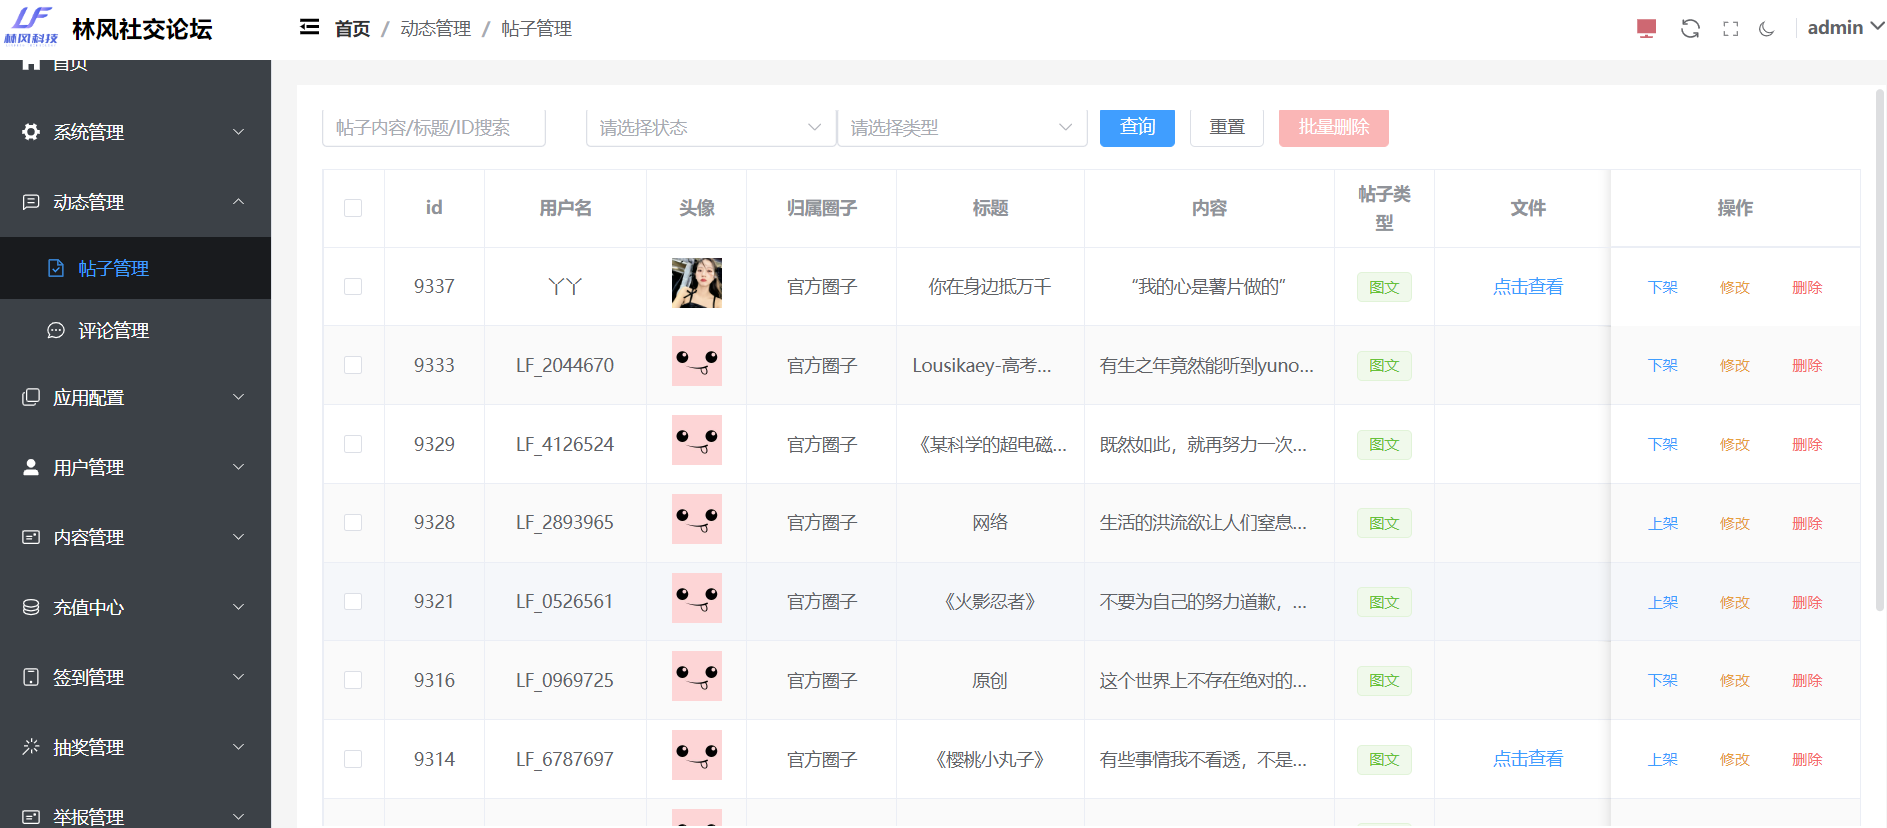Click the icon beside 内容管理
1887x828 pixels.
coord(31,537)
